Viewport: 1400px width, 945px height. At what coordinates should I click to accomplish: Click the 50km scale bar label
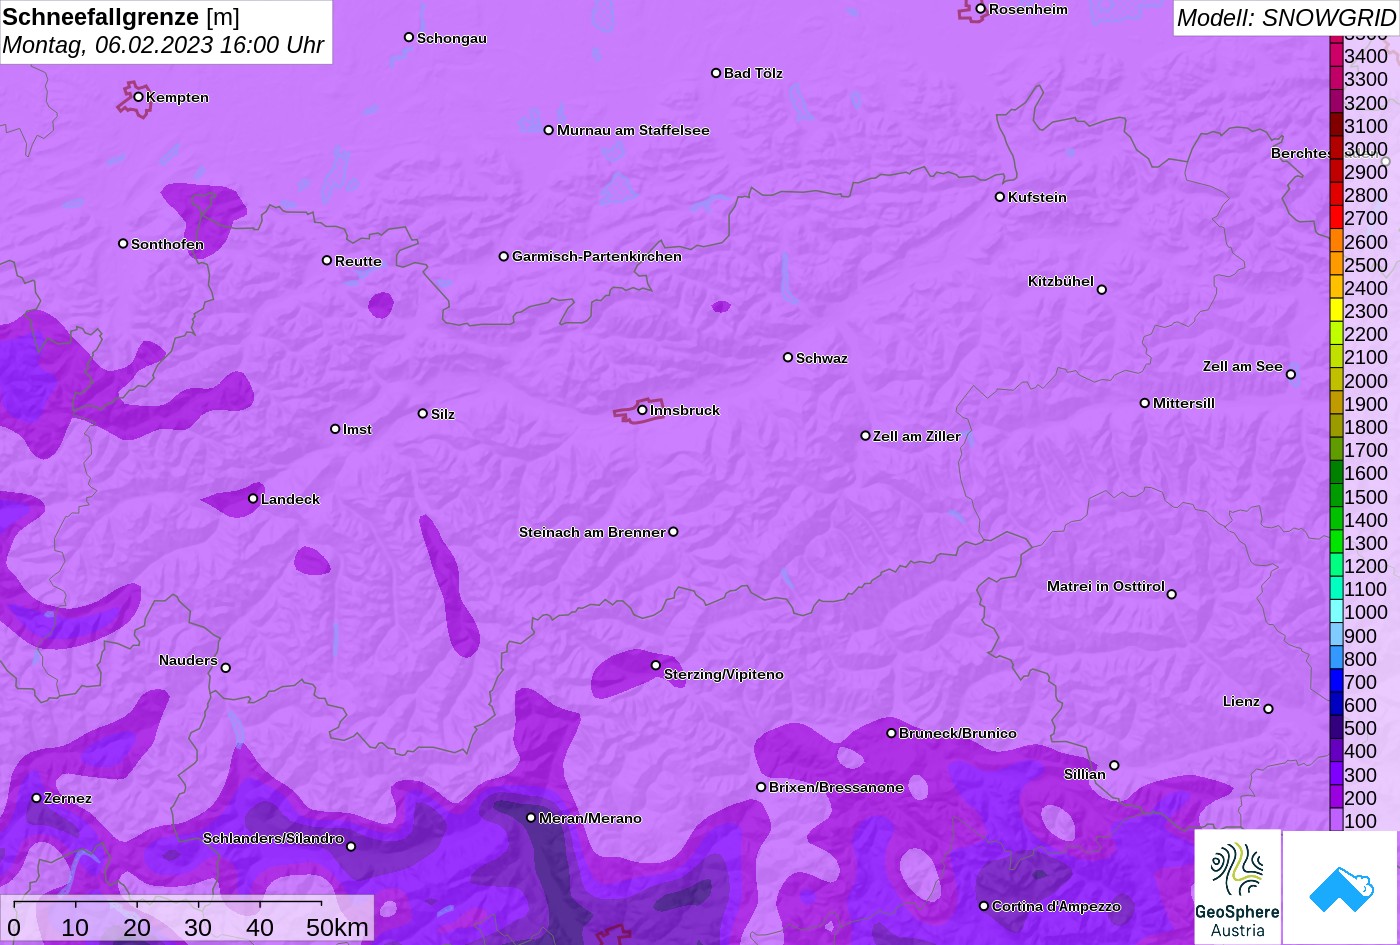337,927
